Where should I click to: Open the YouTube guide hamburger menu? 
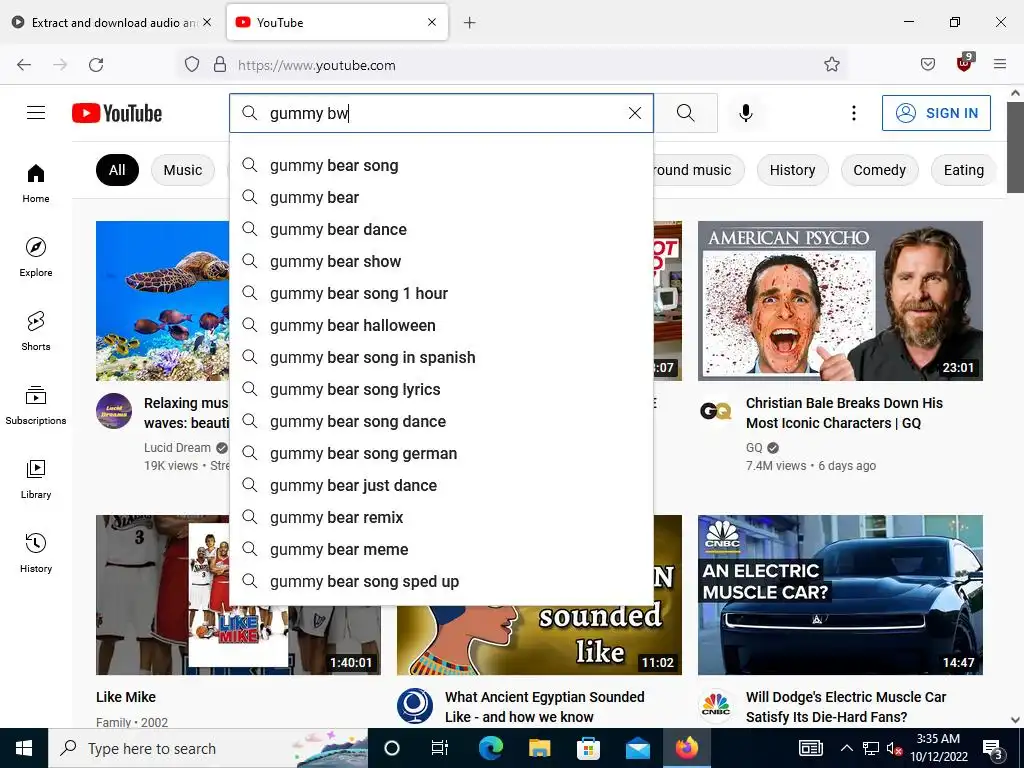point(36,113)
